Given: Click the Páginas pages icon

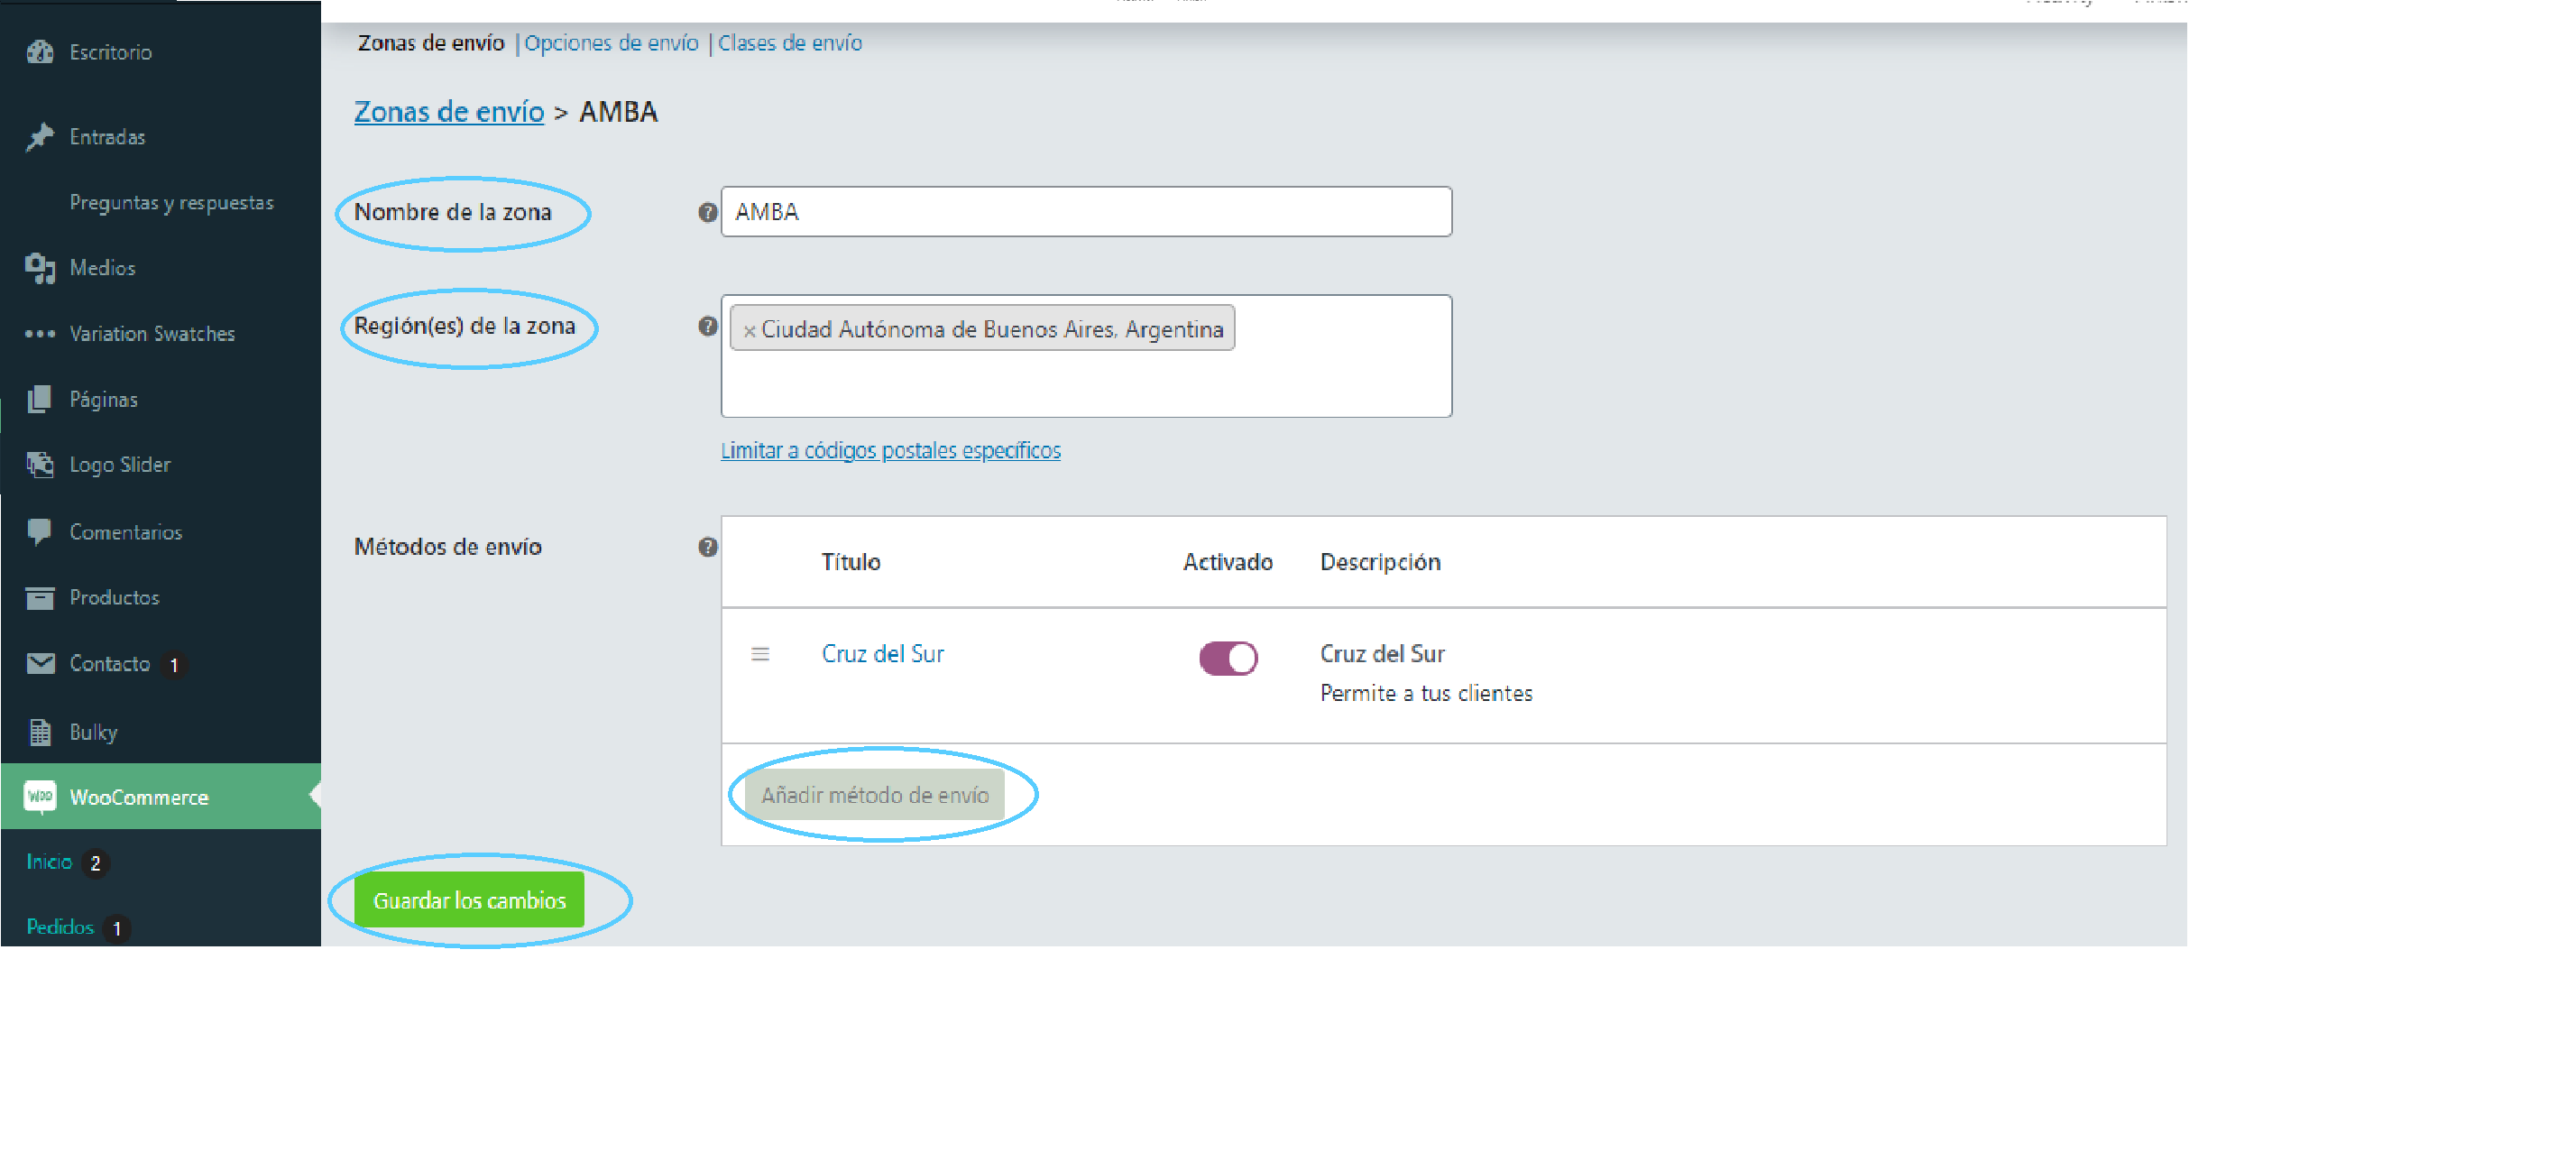Looking at the screenshot, I should (x=40, y=399).
